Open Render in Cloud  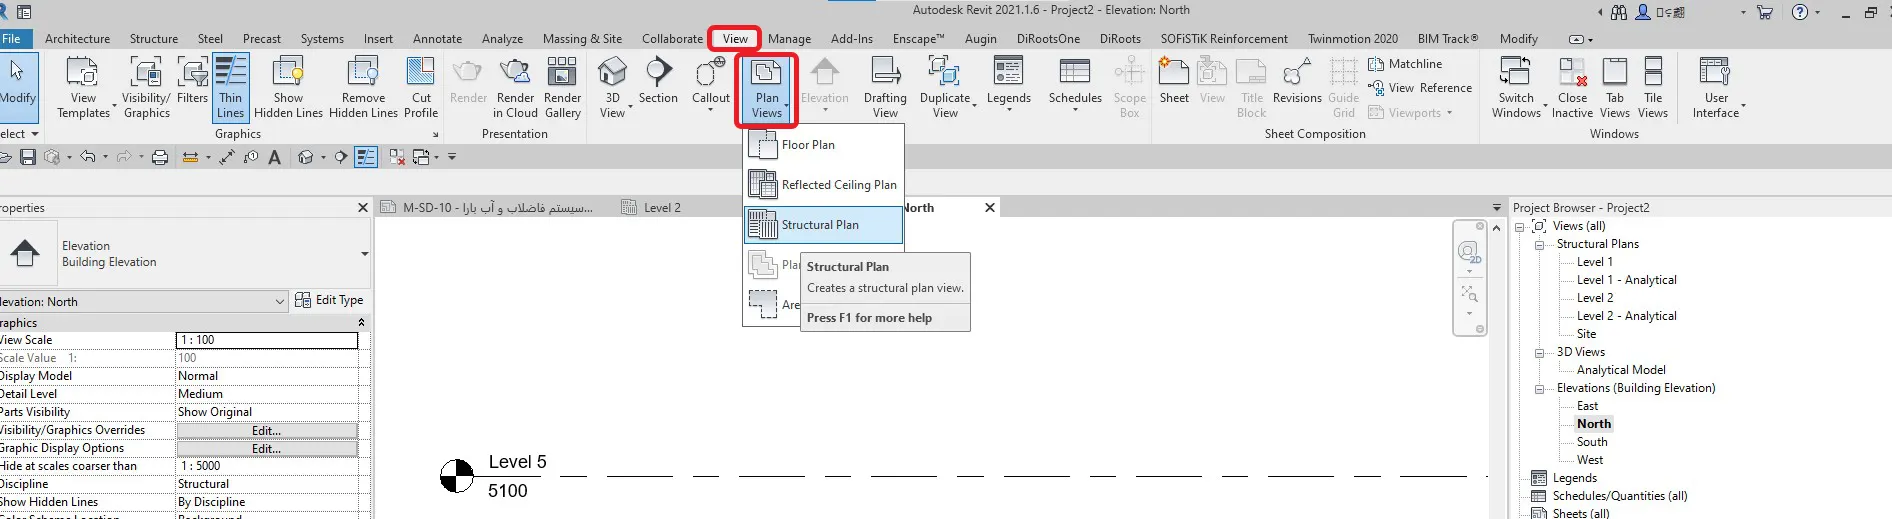point(515,87)
